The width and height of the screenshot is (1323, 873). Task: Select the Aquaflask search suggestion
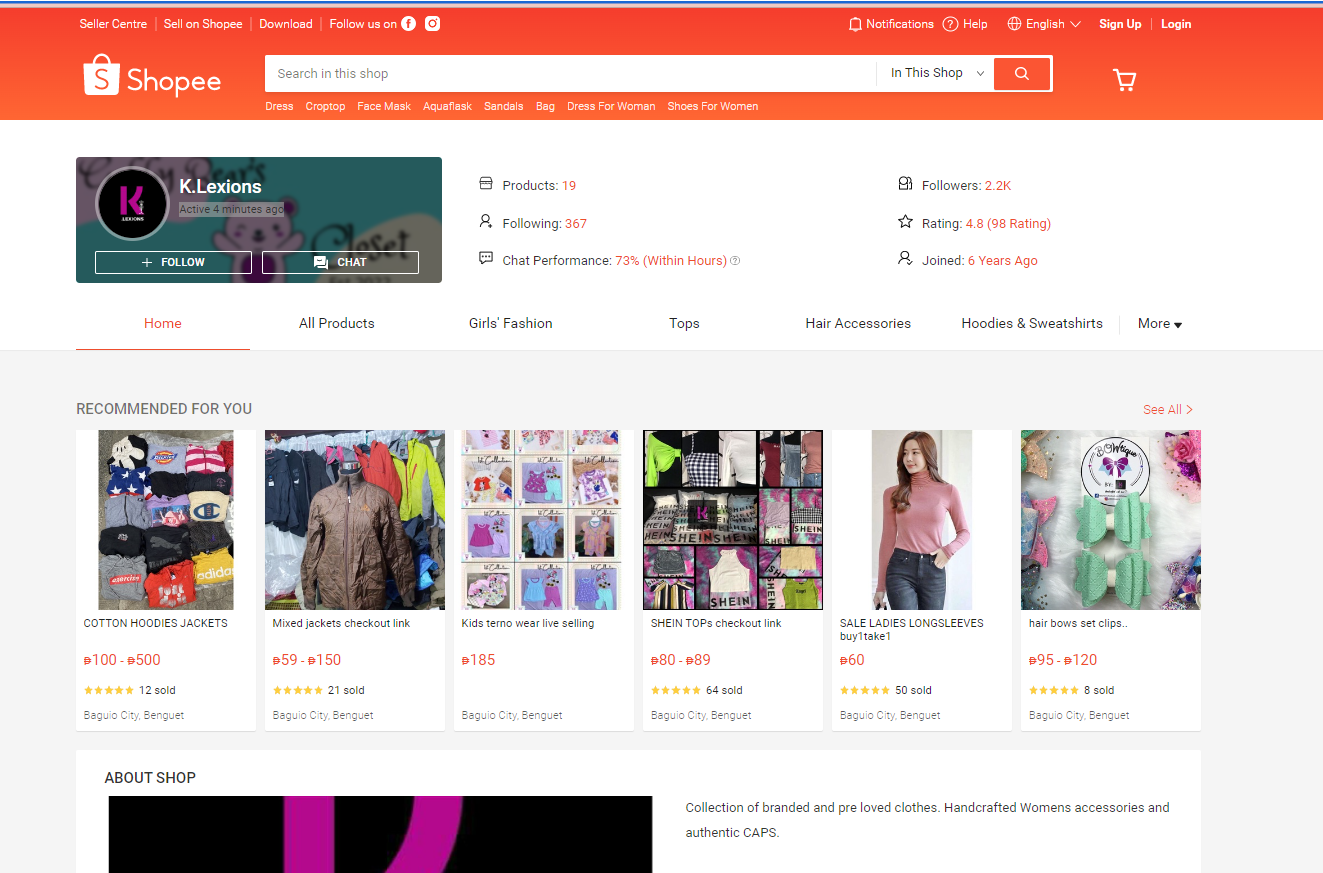[447, 106]
